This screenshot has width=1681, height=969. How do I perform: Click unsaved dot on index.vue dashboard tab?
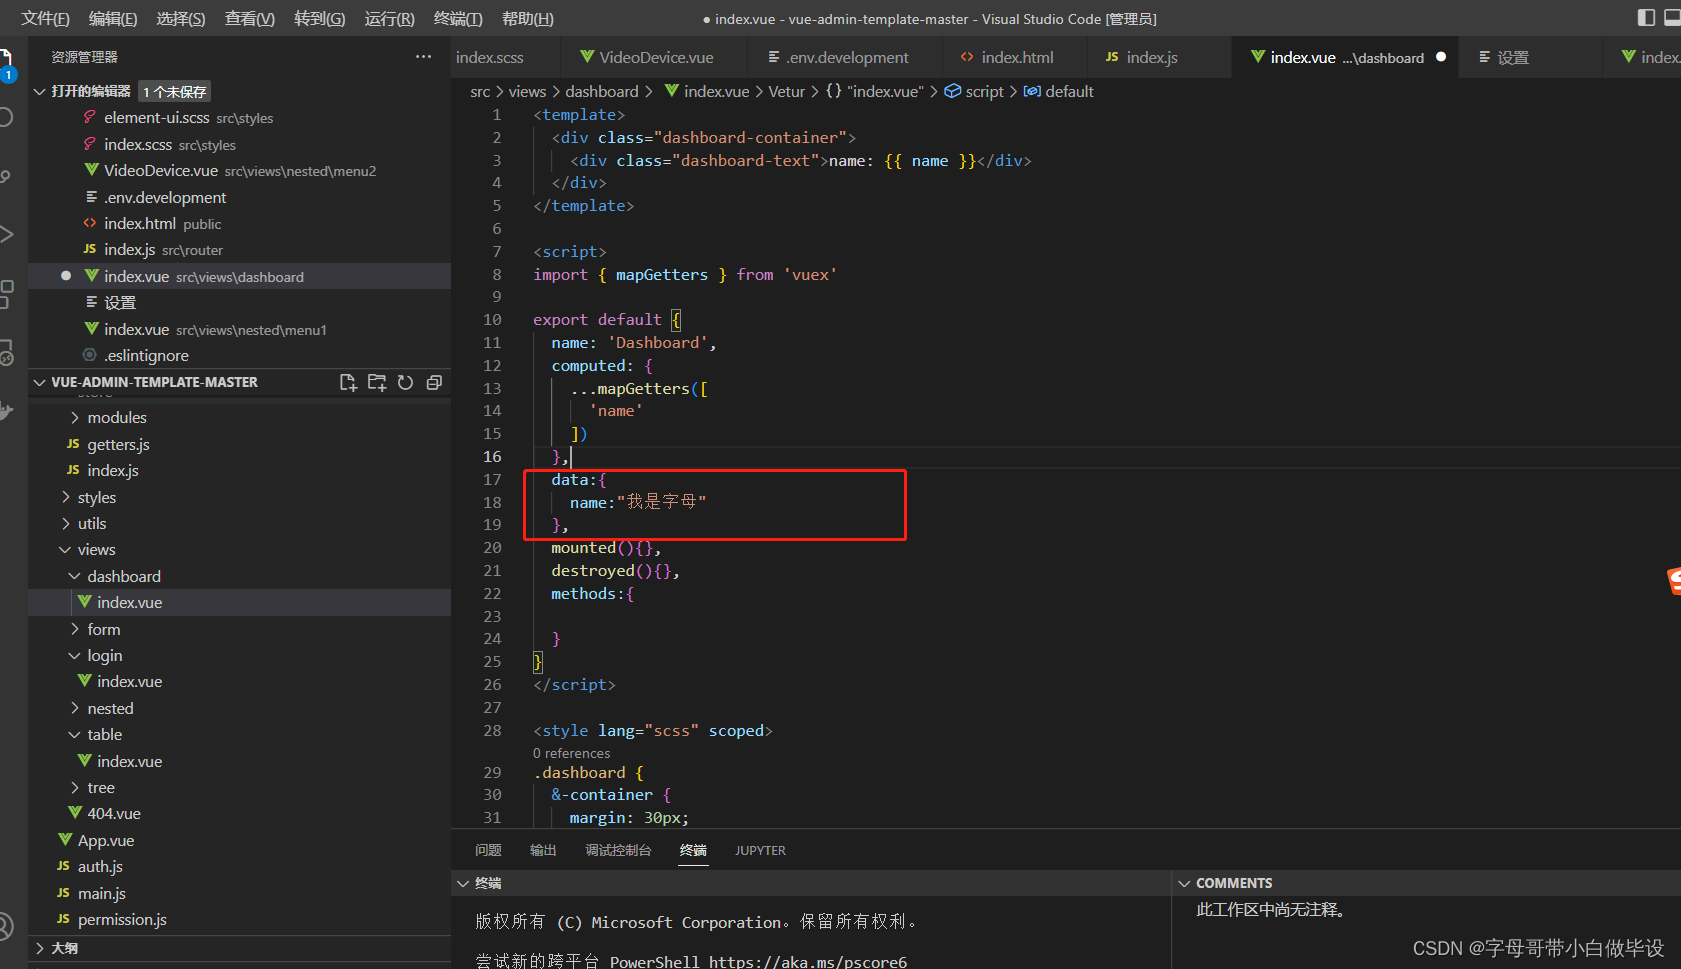pyautogui.click(x=1441, y=57)
